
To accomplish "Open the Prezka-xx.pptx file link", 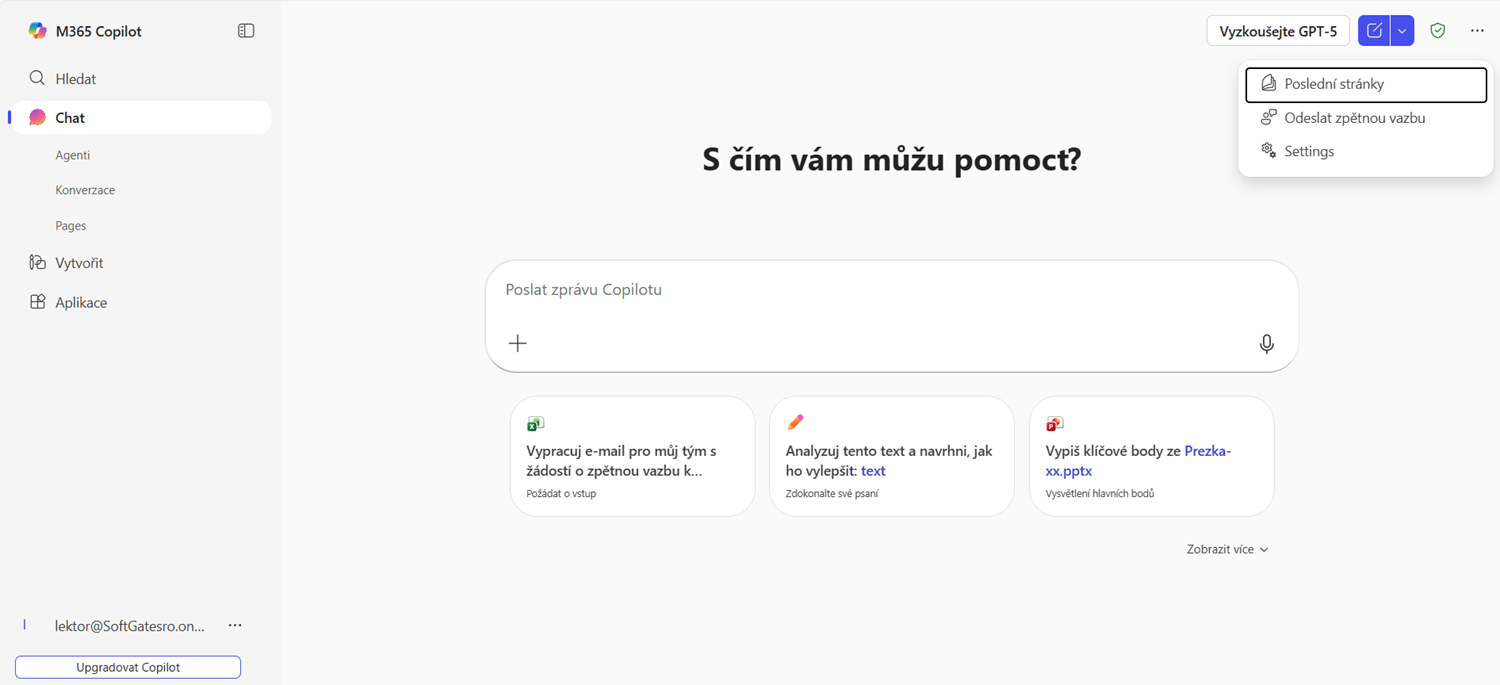I will 1207,451.
